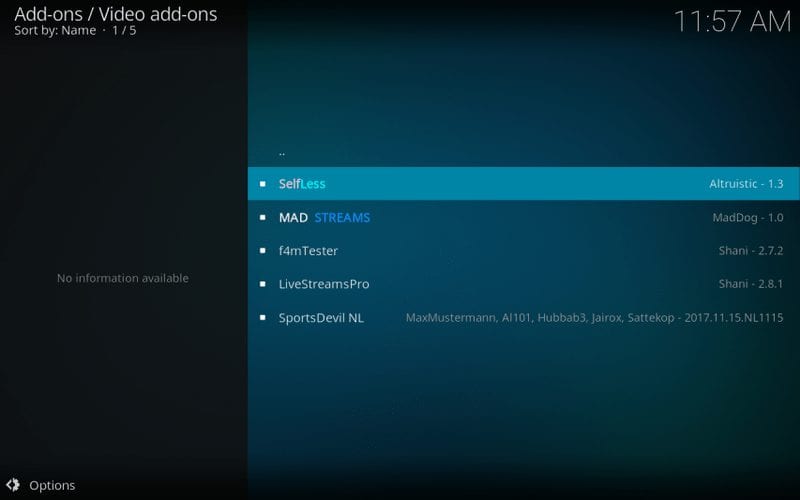This screenshot has width=800, height=500.
Task: Select the SportsDevil NL add-on
Action: tap(523, 317)
